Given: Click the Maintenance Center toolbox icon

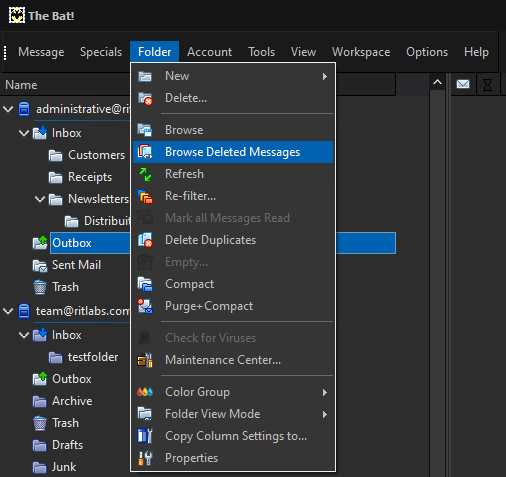Looking at the screenshot, I should click(x=145, y=360).
